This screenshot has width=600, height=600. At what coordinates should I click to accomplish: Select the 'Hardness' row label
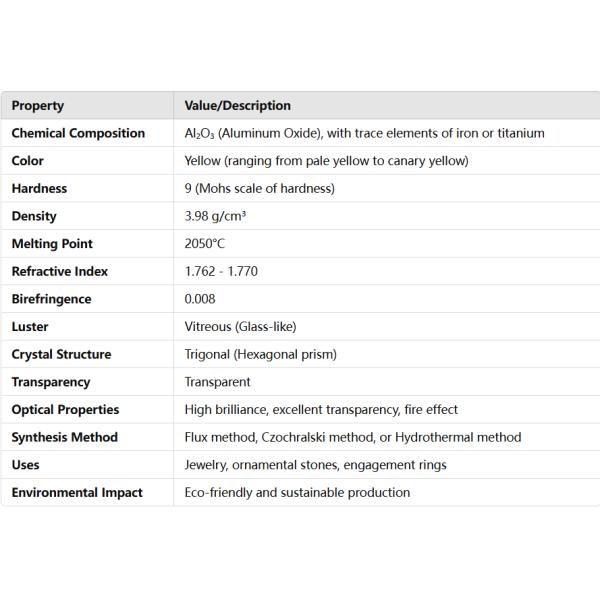pos(40,189)
